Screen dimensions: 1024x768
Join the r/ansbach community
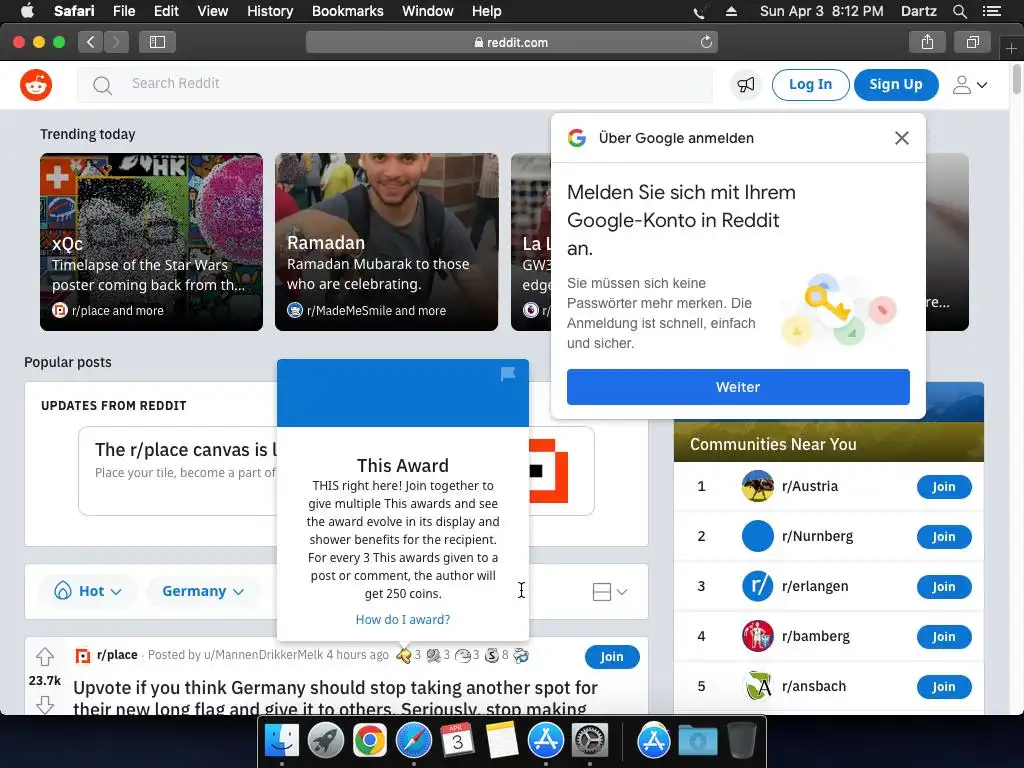[944, 686]
